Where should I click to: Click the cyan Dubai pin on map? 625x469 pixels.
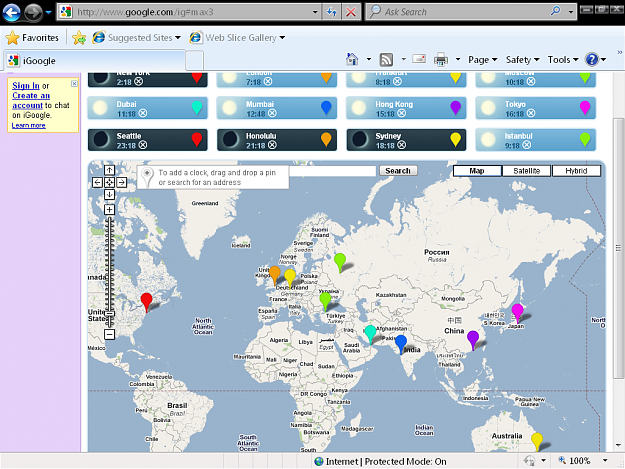[x=370, y=333]
